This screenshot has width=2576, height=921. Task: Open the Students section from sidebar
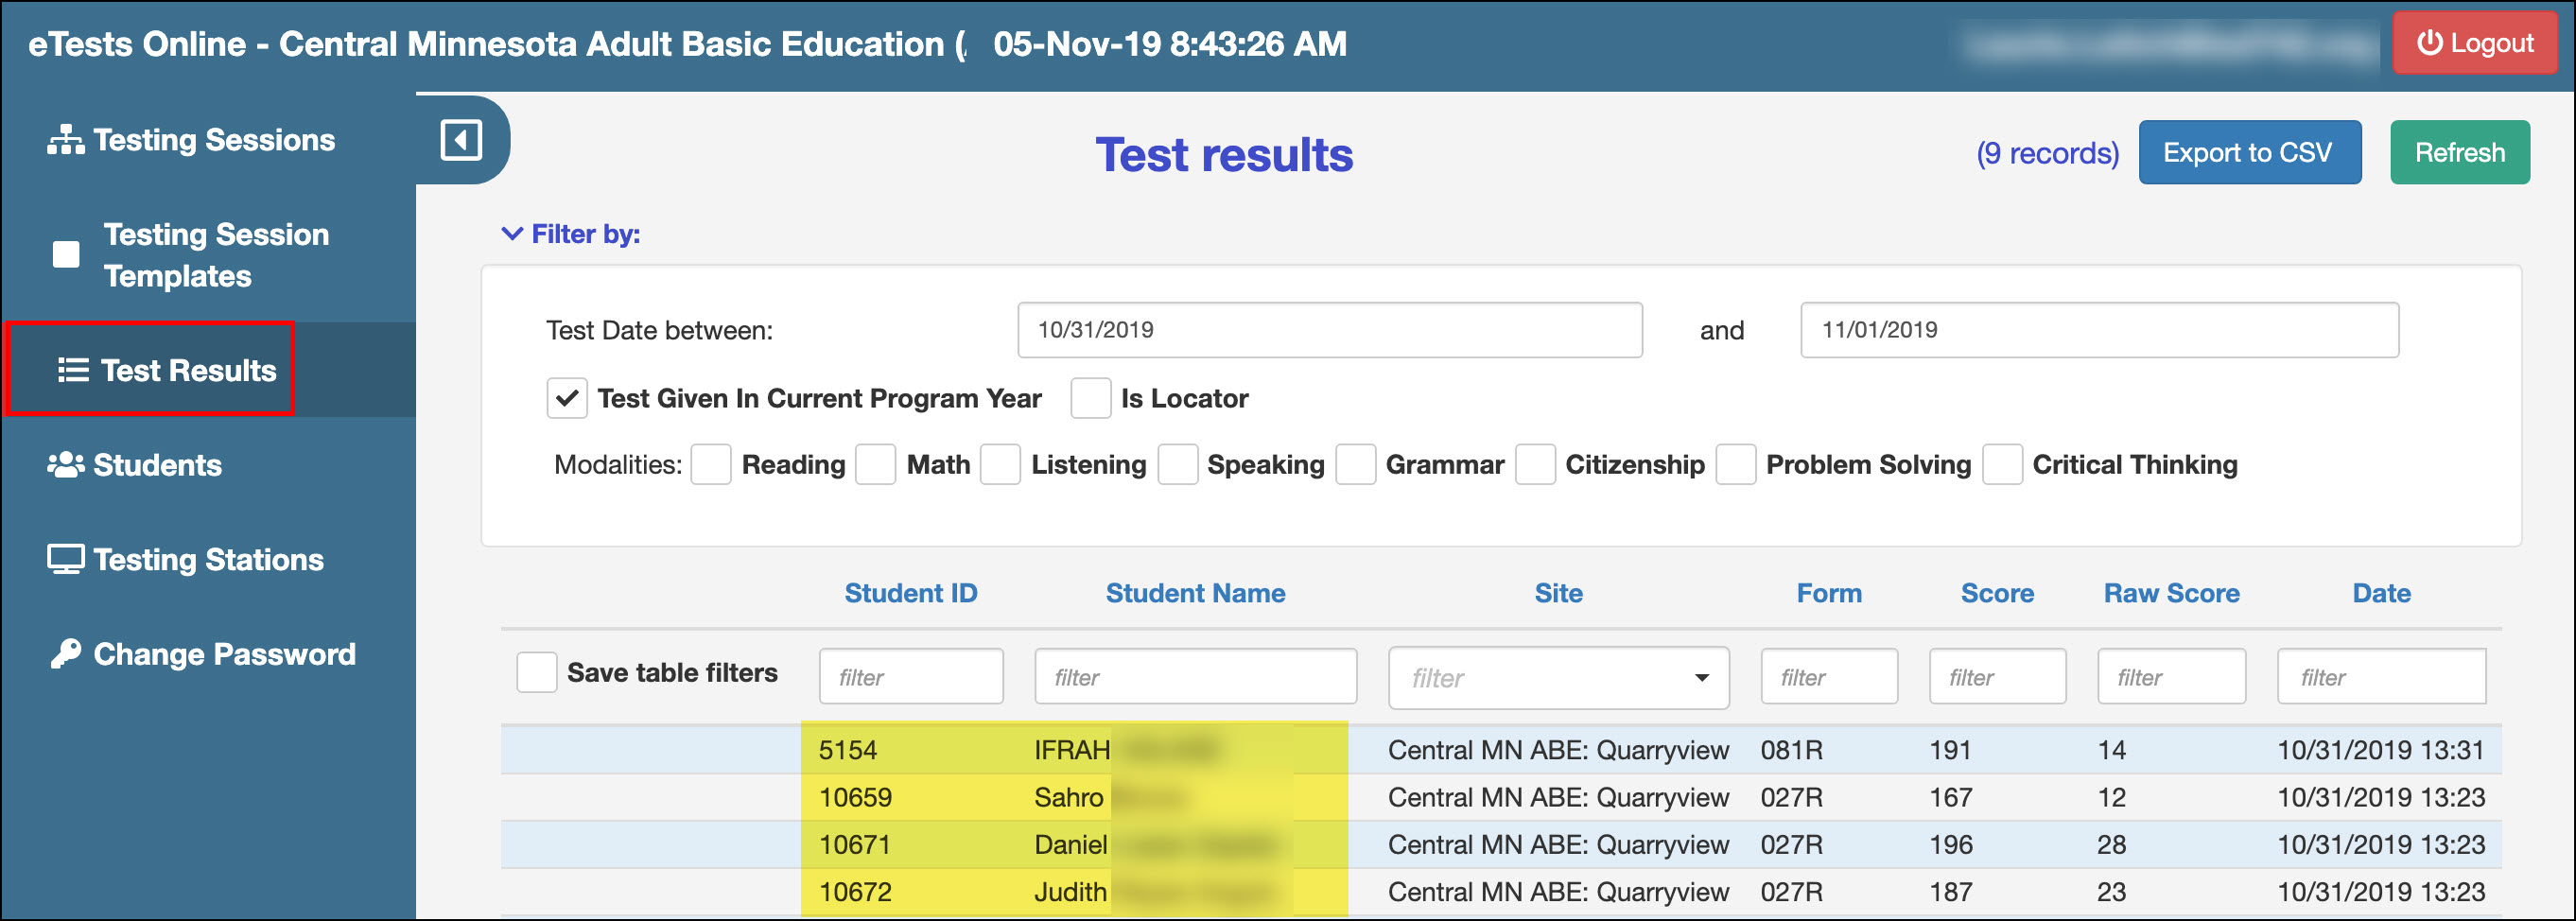pyautogui.click(x=156, y=463)
